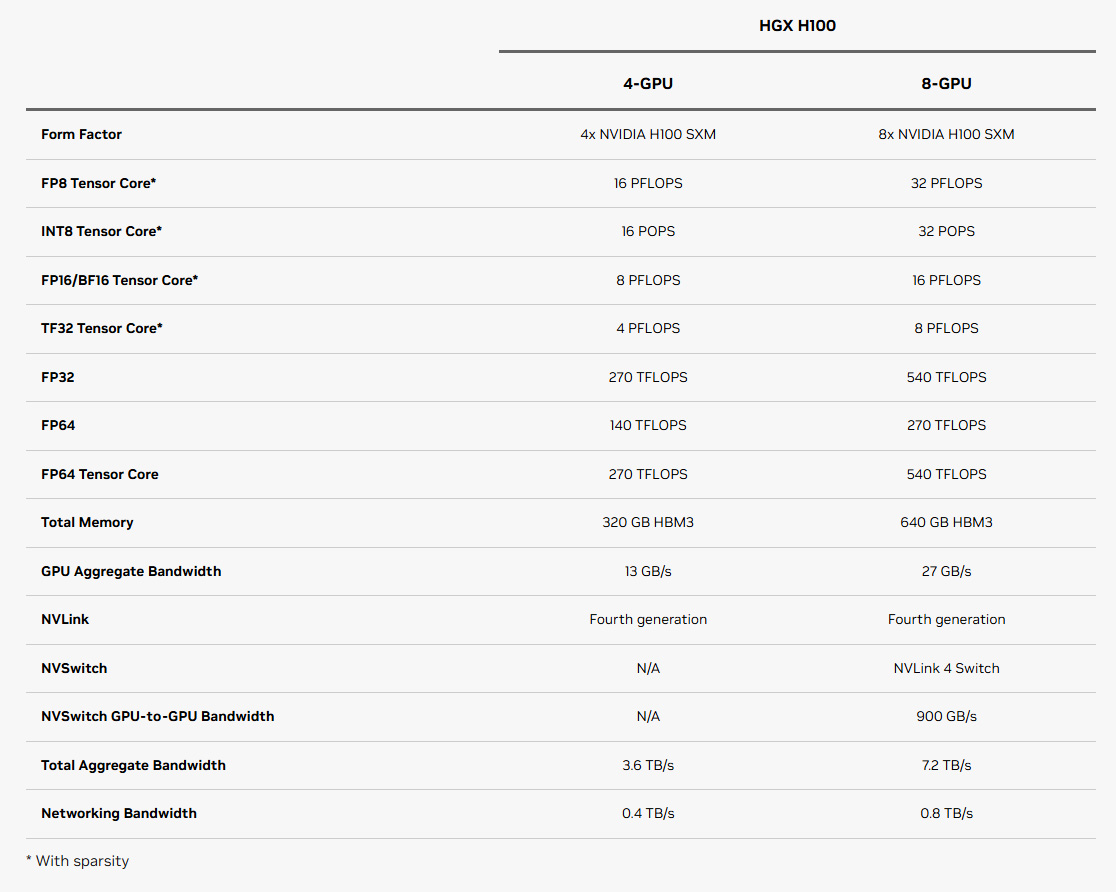The width and height of the screenshot is (1116, 892).
Task: Click the Networking Bandwidth row label
Action: coord(119,814)
